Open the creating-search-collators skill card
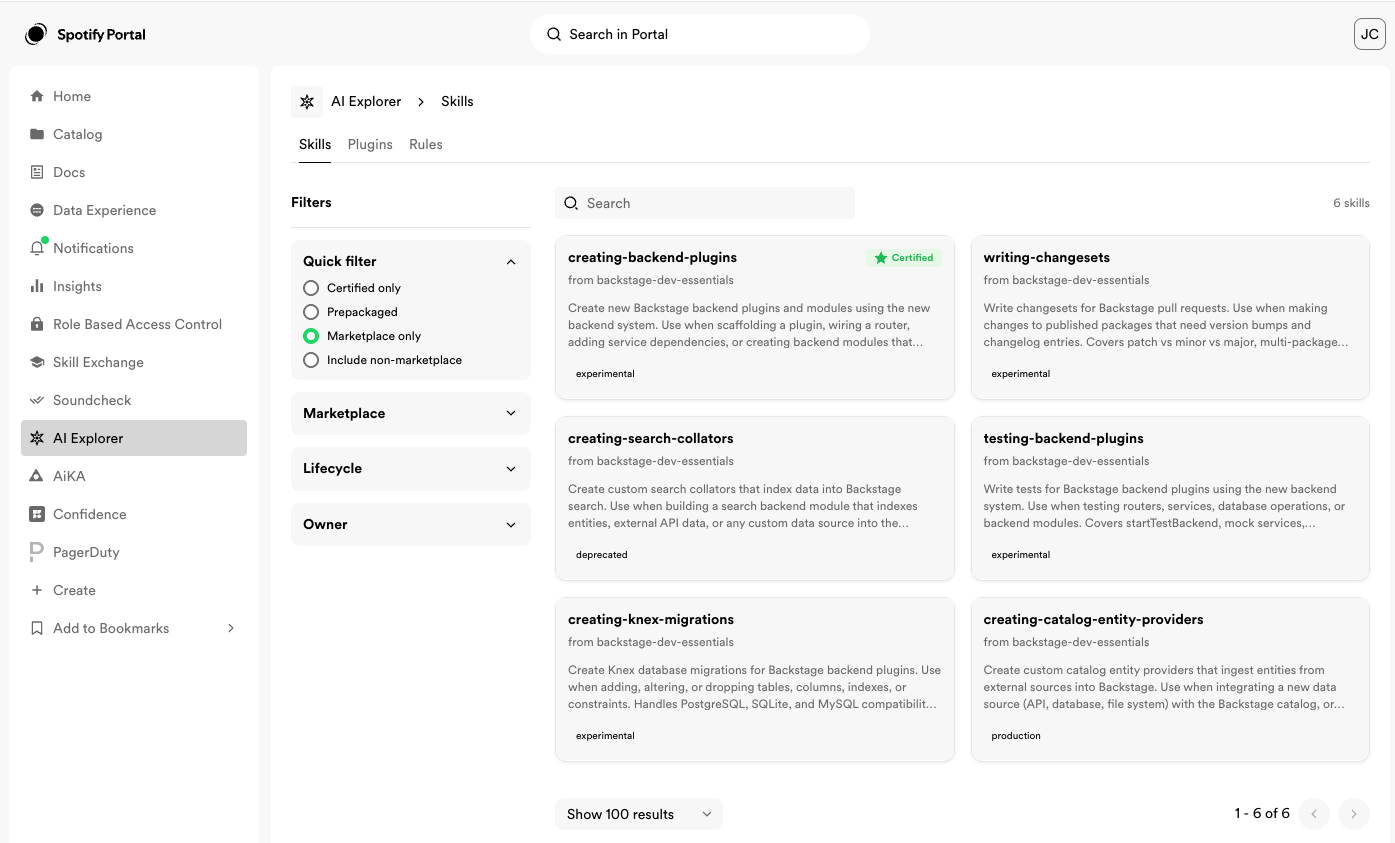The image size is (1395, 843). point(755,498)
